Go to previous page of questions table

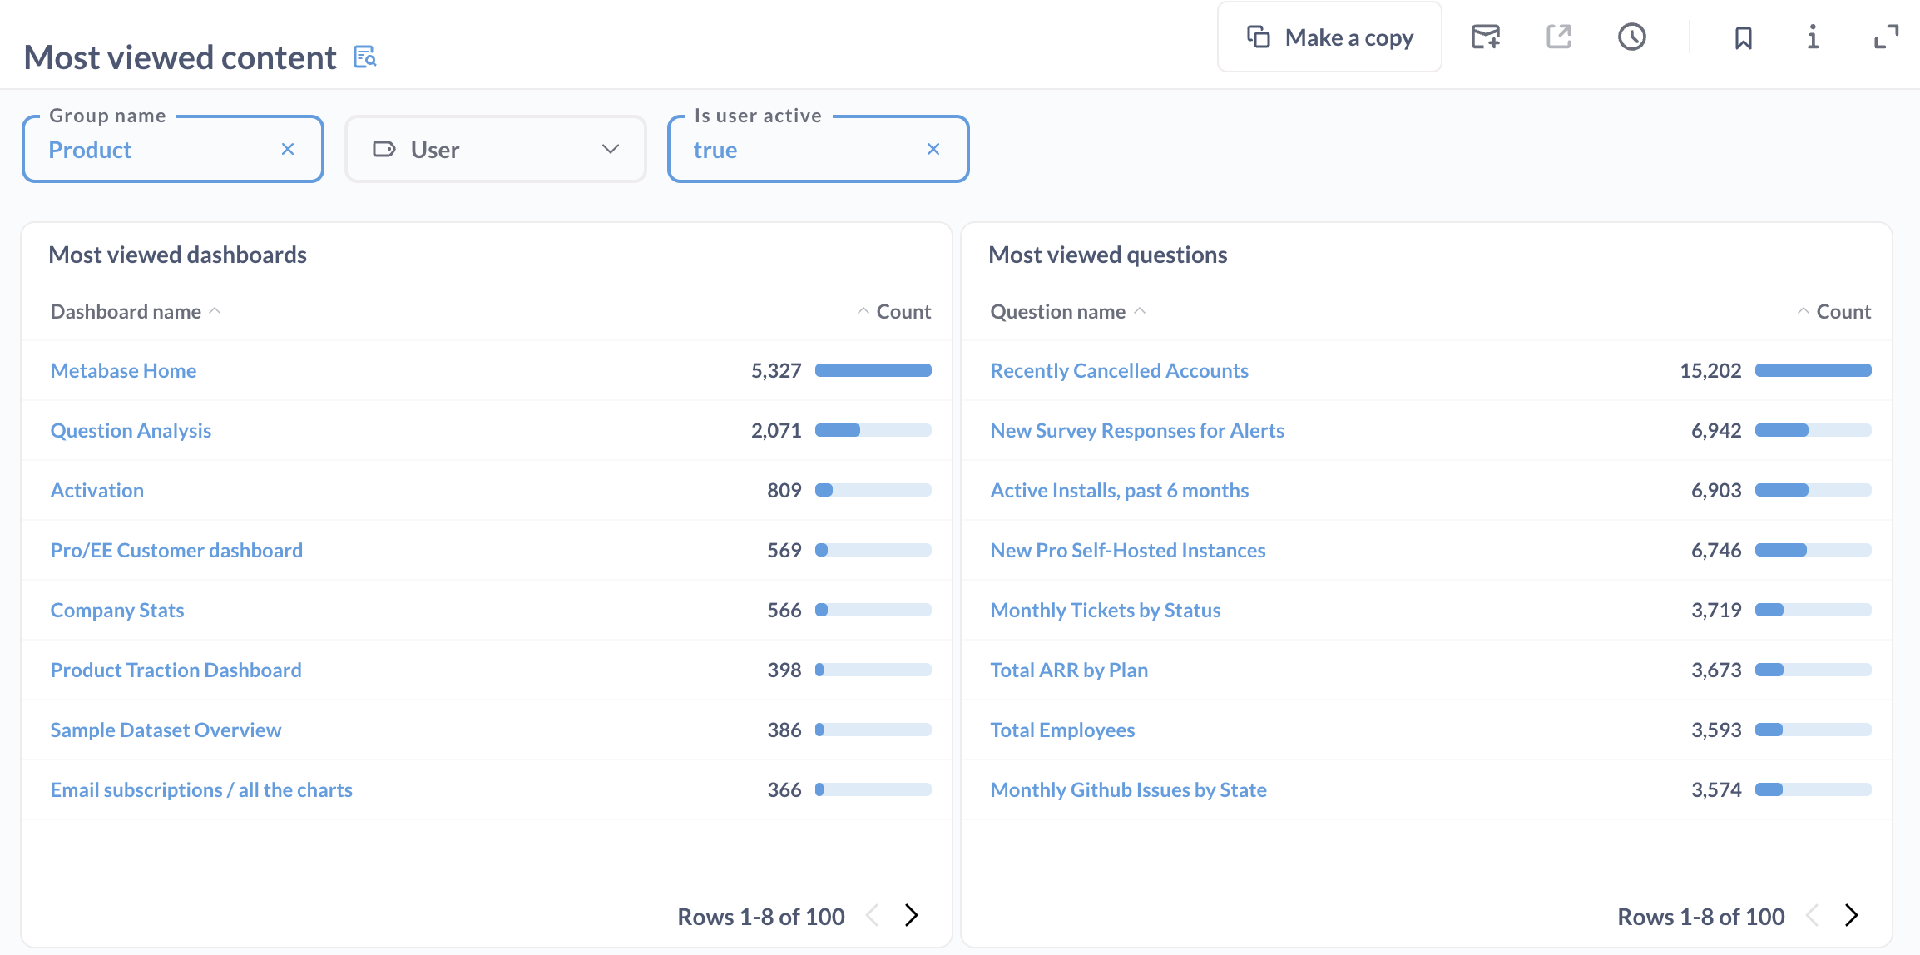[x=1812, y=915]
